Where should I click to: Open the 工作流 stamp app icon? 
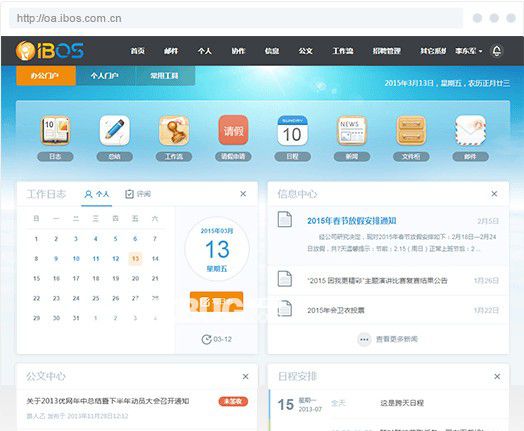(x=174, y=131)
